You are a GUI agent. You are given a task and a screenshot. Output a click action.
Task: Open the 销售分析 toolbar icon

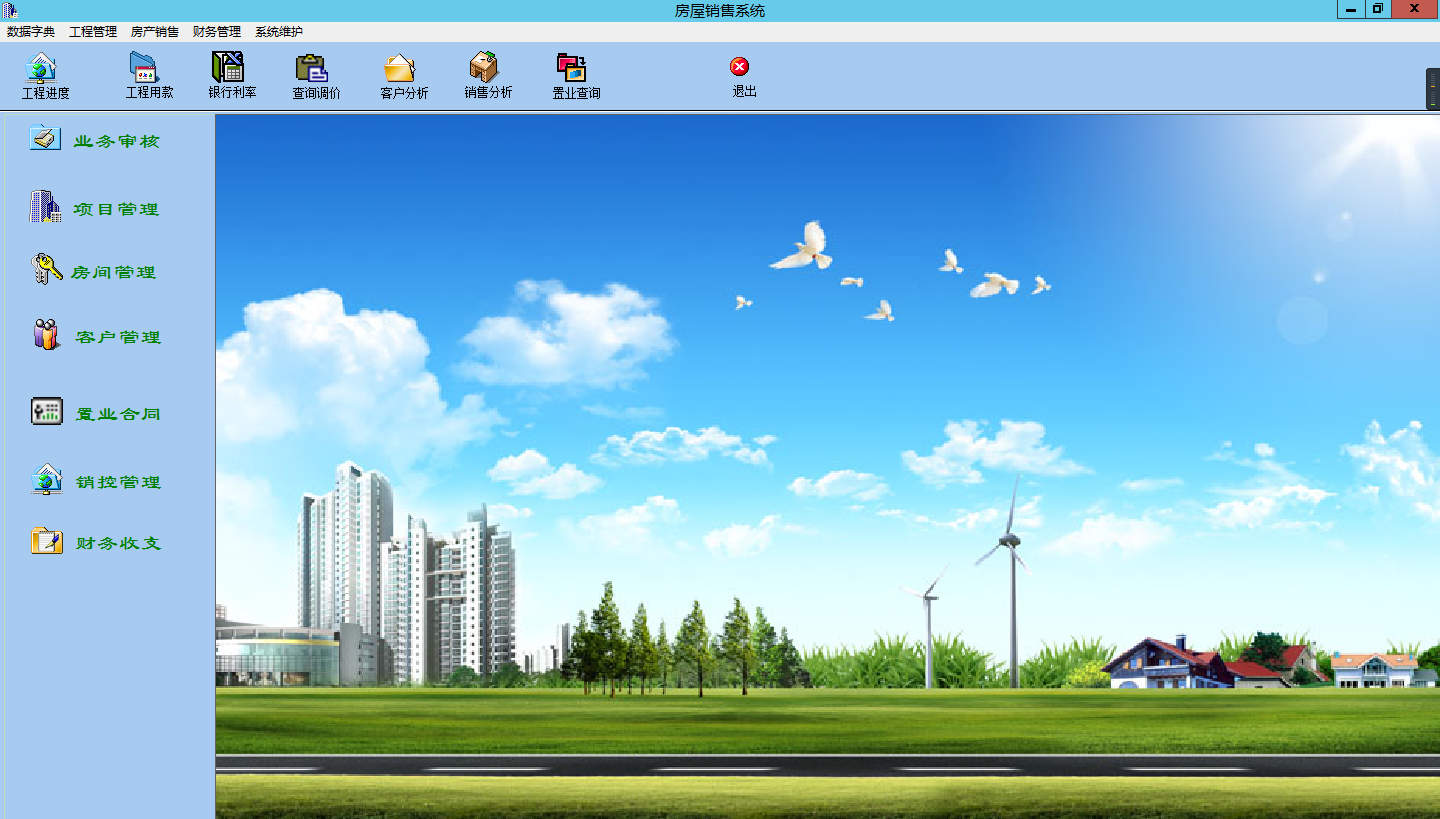484,67
